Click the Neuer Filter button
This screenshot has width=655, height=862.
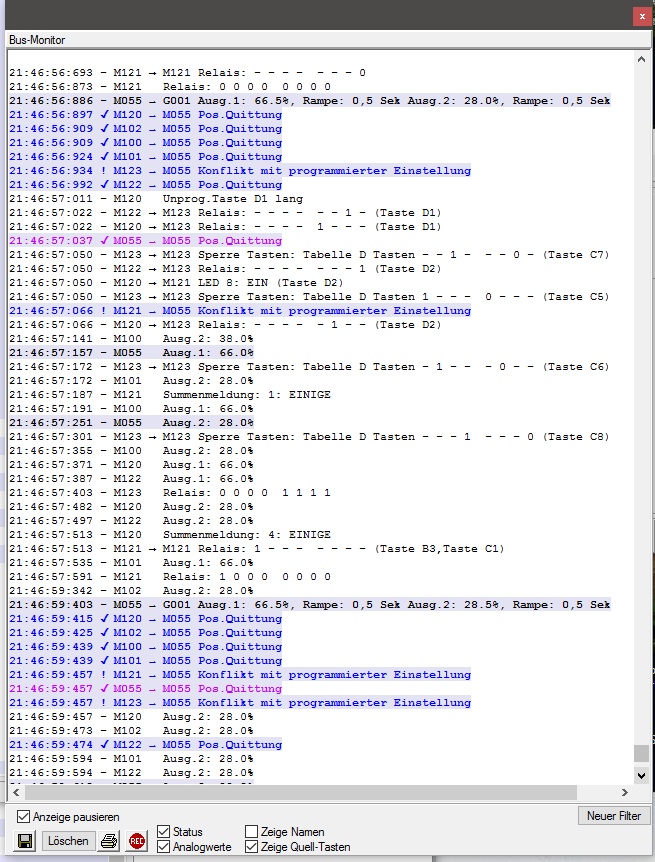pyautogui.click(x=613, y=816)
